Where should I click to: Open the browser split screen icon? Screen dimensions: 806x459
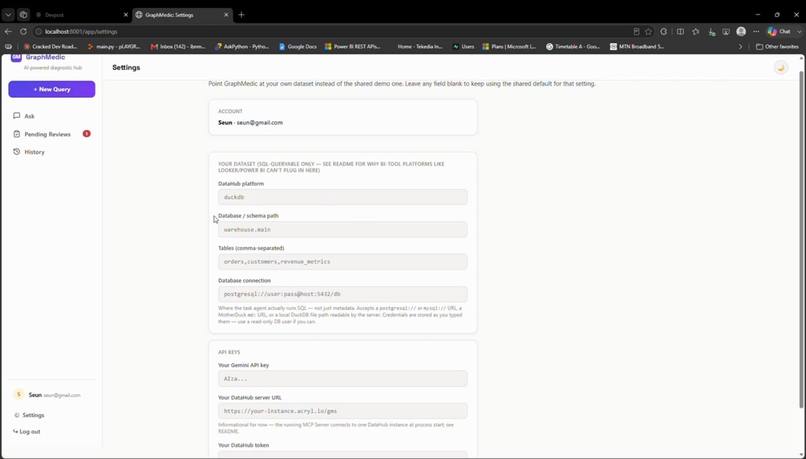coord(680,31)
